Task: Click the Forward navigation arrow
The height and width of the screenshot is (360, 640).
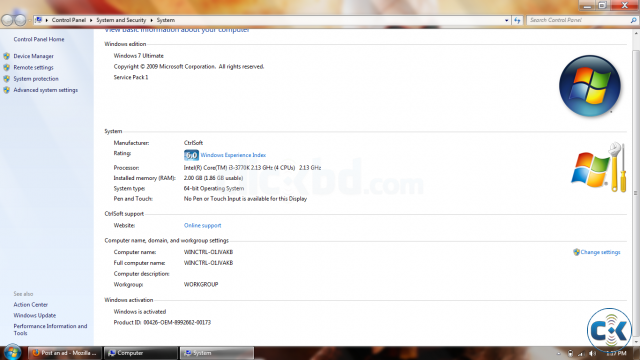Action: point(20,20)
